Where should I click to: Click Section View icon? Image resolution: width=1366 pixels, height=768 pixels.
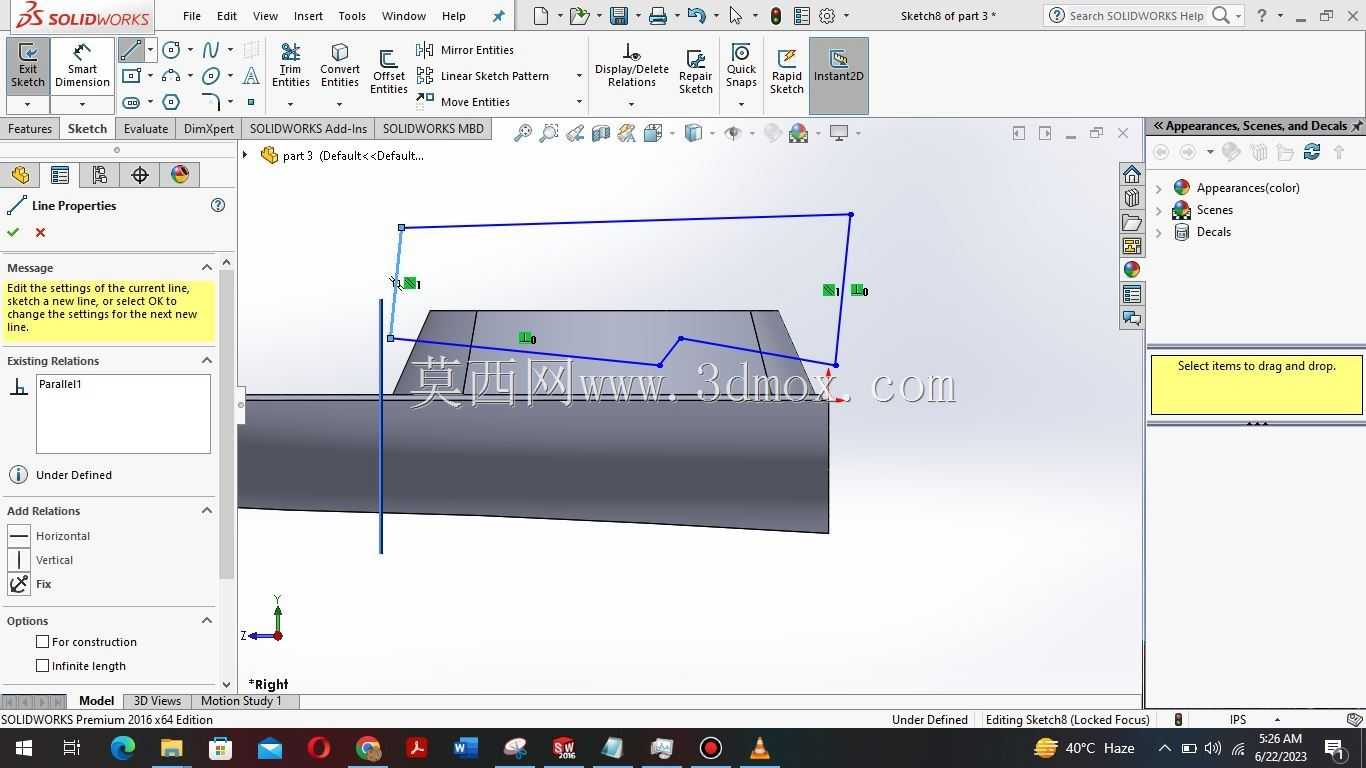pos(601,133)
